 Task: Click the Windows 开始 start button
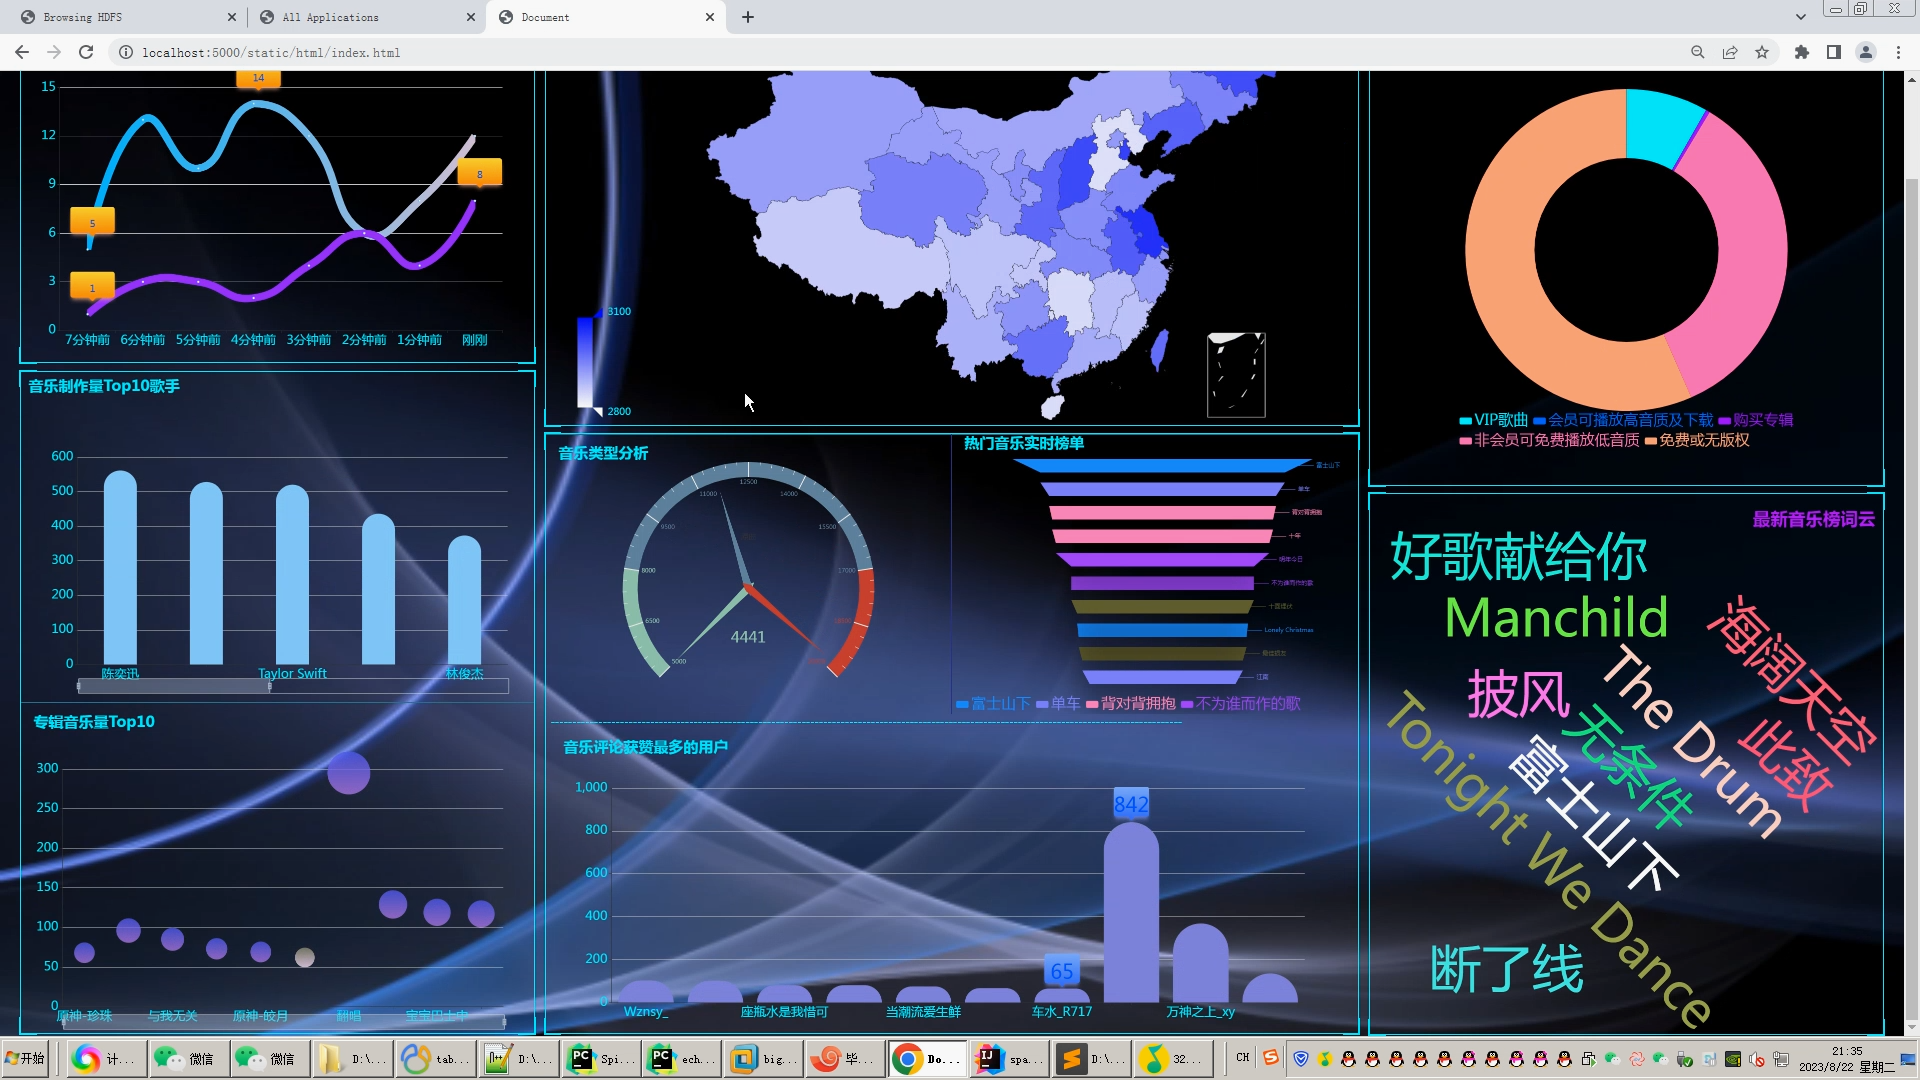click(x=26, y=1058)
